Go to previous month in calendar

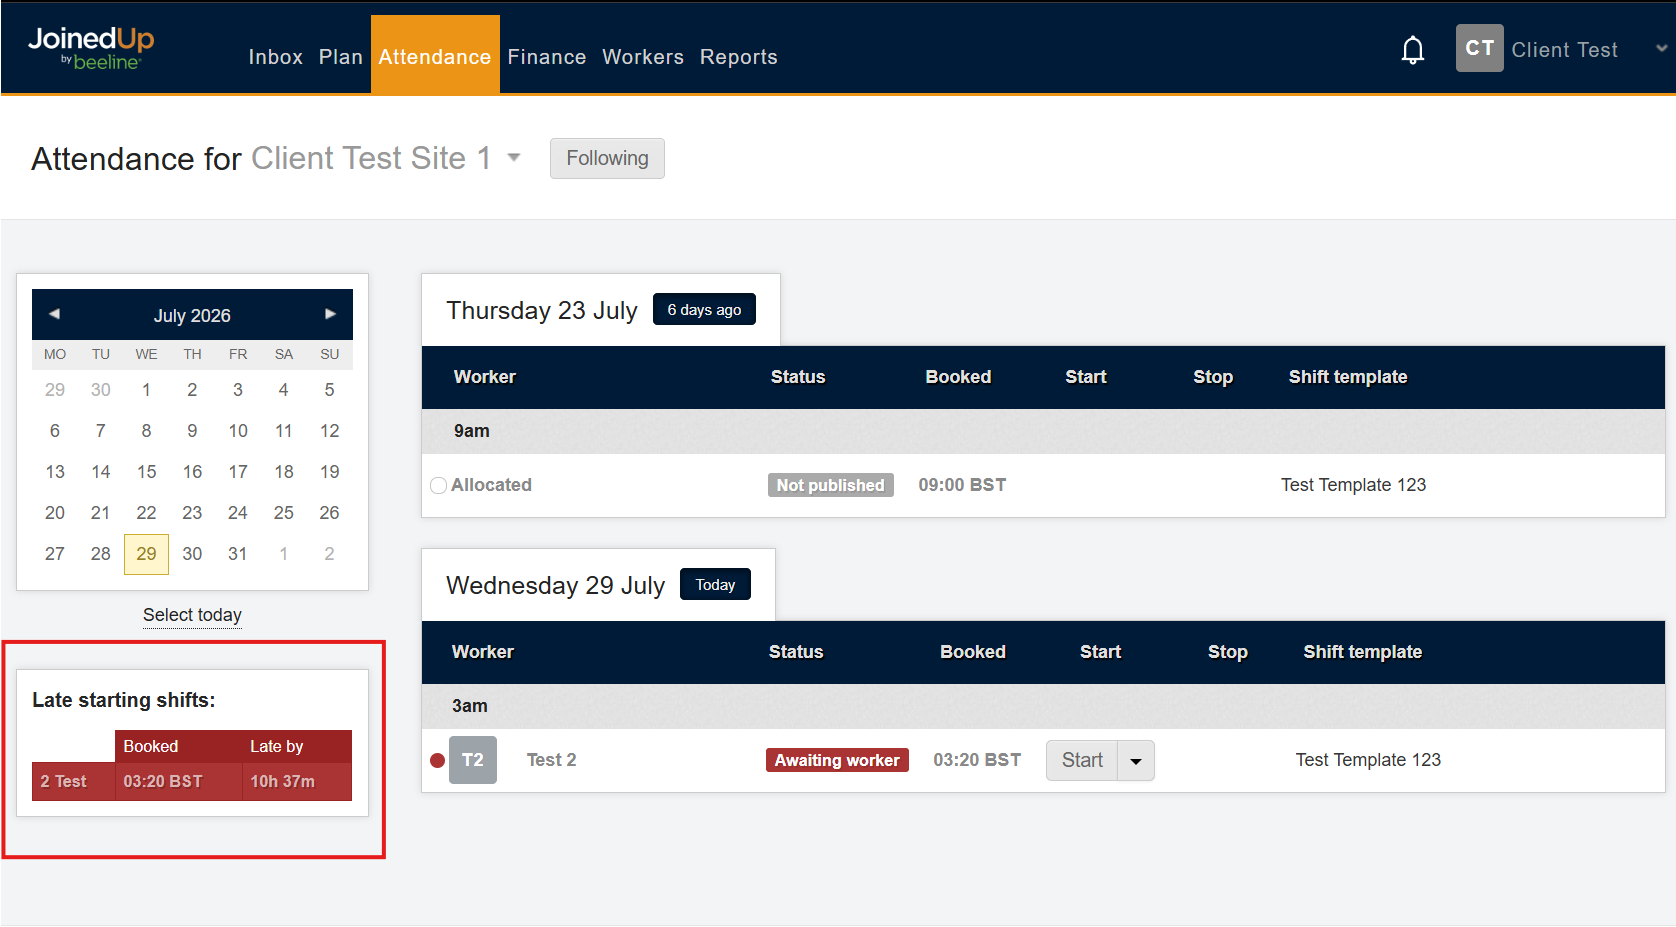click(x=55, y=314)
